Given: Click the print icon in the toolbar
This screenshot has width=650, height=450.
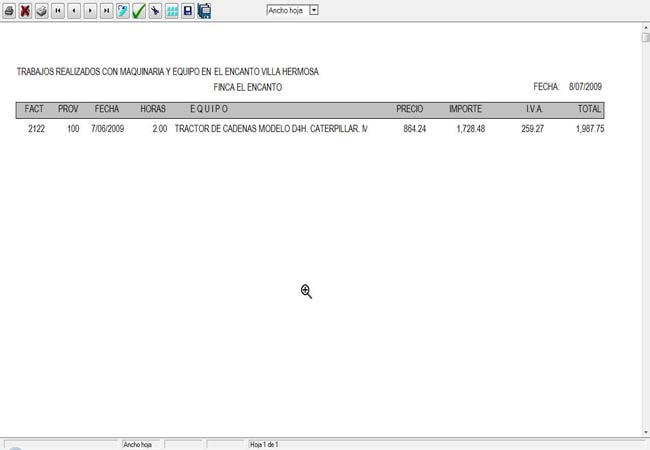Looking at the screenshot, I should tap(9, 11).
